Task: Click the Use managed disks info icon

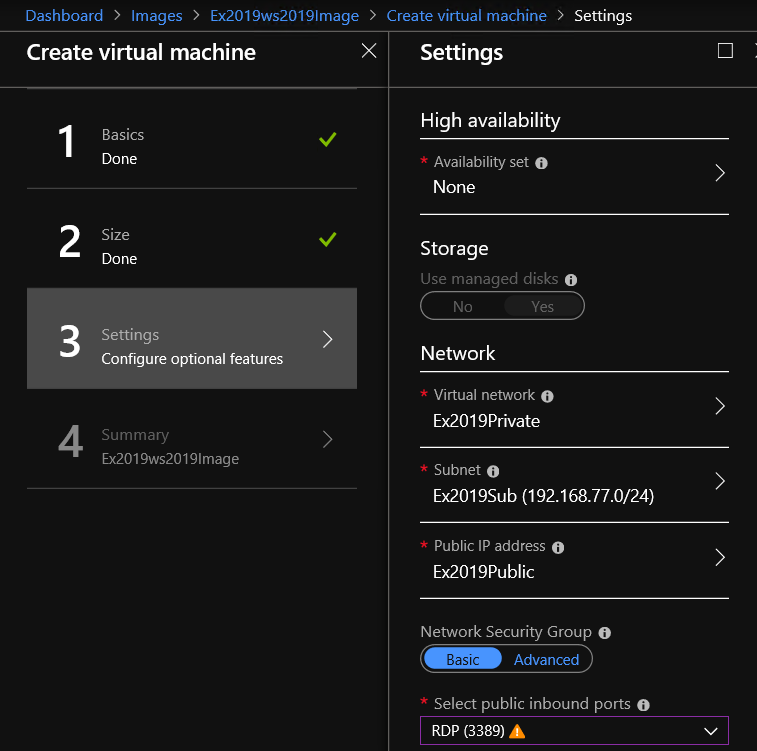Action: coord(571,280)
